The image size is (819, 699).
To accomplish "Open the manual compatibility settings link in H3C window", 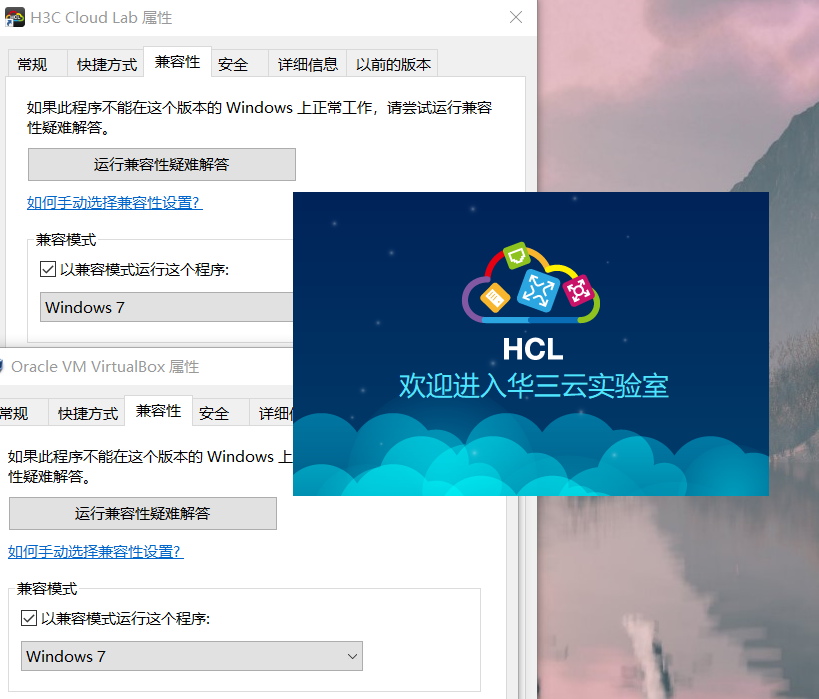I will click(114, 203).
